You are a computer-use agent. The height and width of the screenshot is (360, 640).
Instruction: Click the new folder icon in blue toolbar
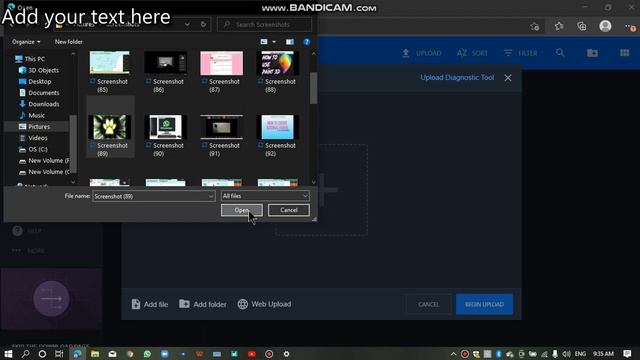(592, 53)
